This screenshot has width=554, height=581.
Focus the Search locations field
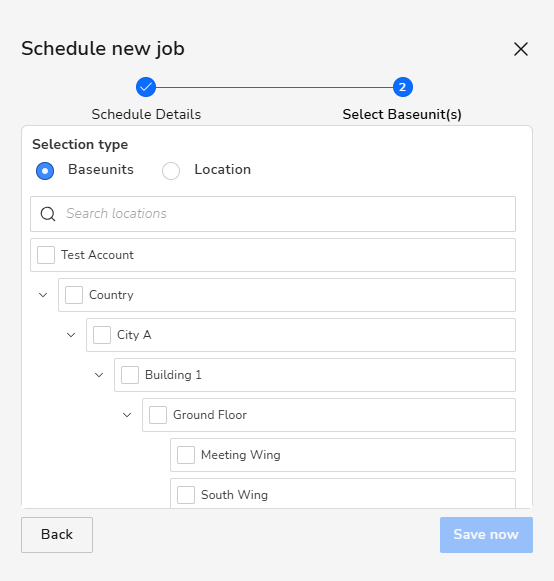point(273,214)
